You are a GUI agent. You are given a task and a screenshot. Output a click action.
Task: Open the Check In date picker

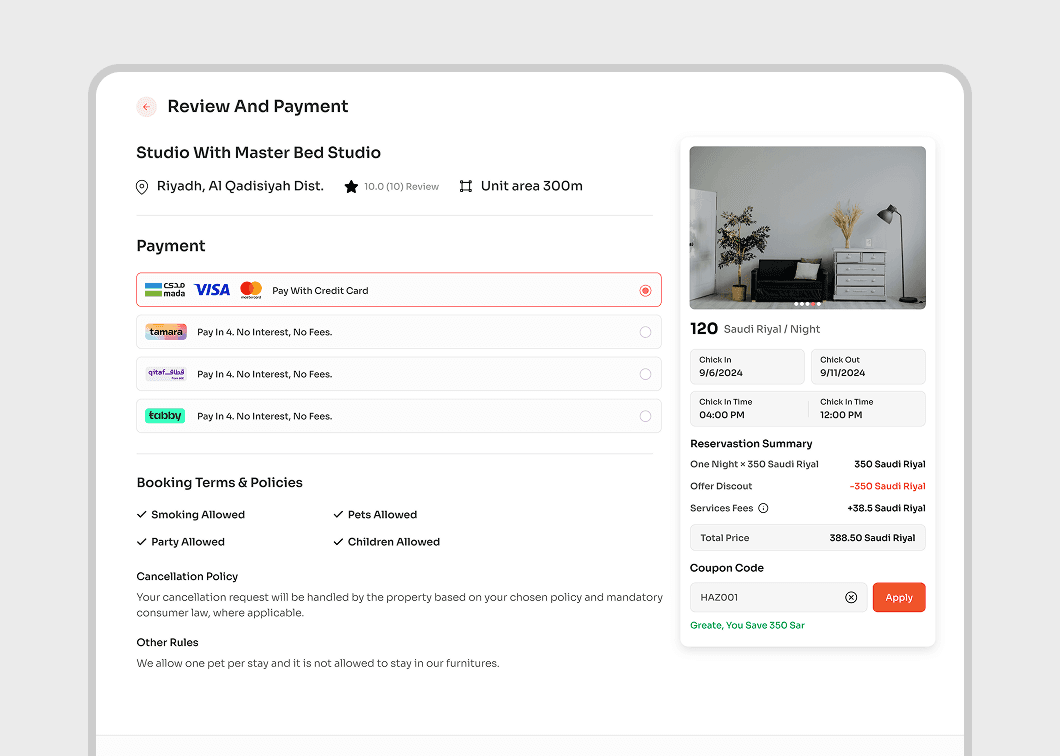(x=747, y=366)
